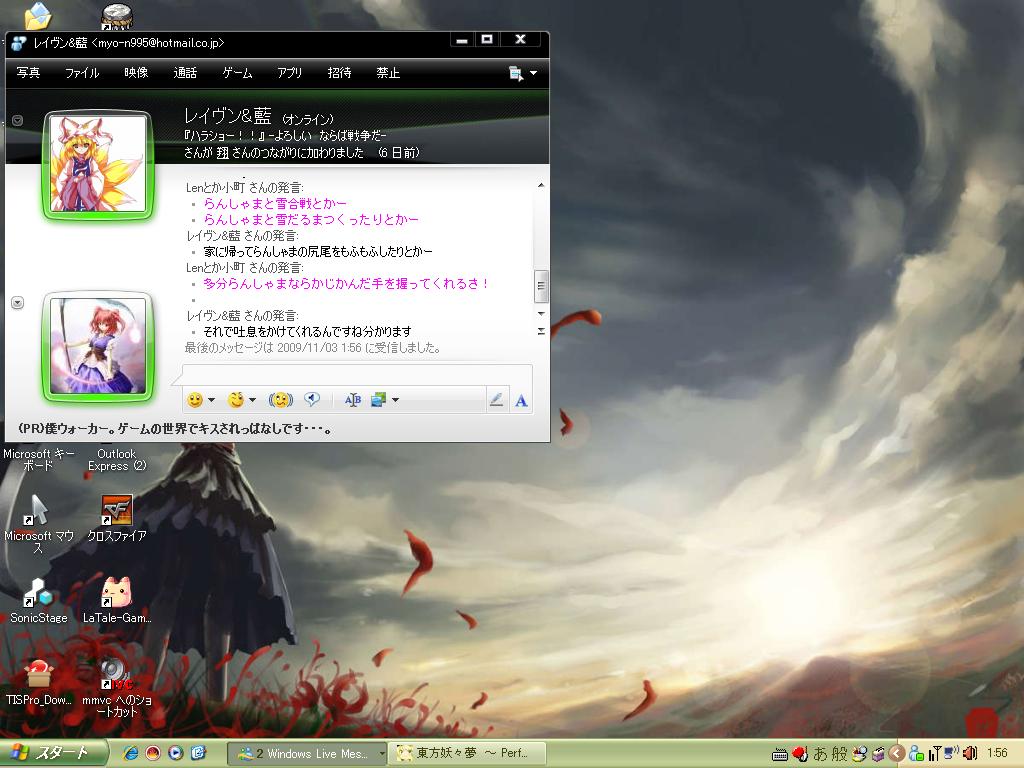Open the アプリ menu
The width and height of the screenshot is (1024, 768).
point(289,73)
